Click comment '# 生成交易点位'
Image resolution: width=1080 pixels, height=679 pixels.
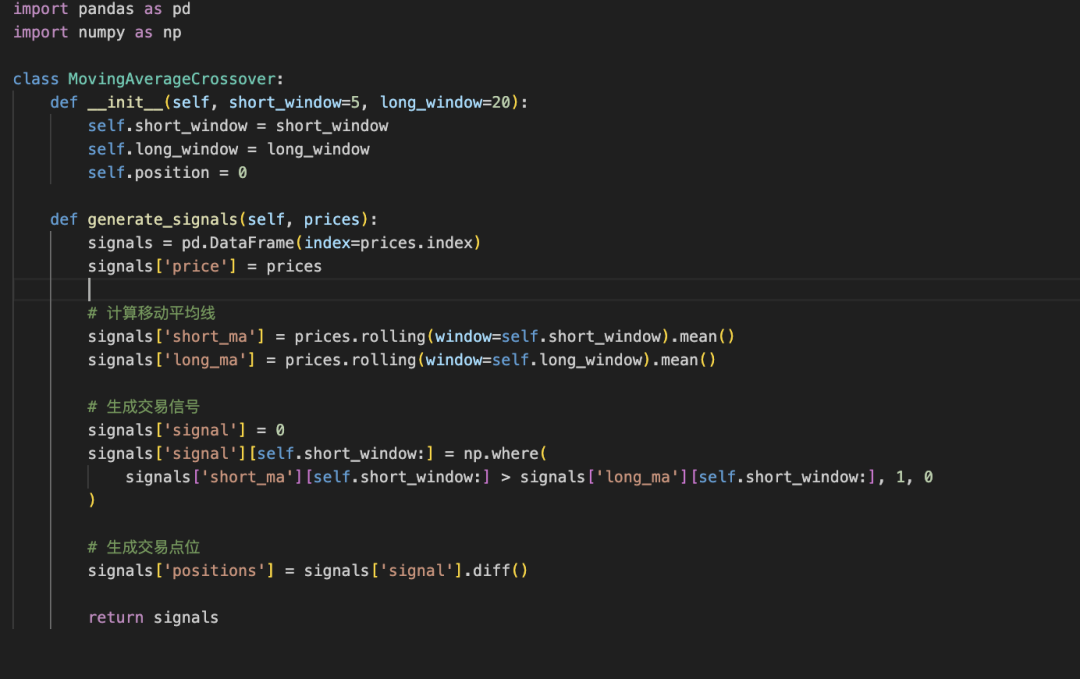[144, 547]
